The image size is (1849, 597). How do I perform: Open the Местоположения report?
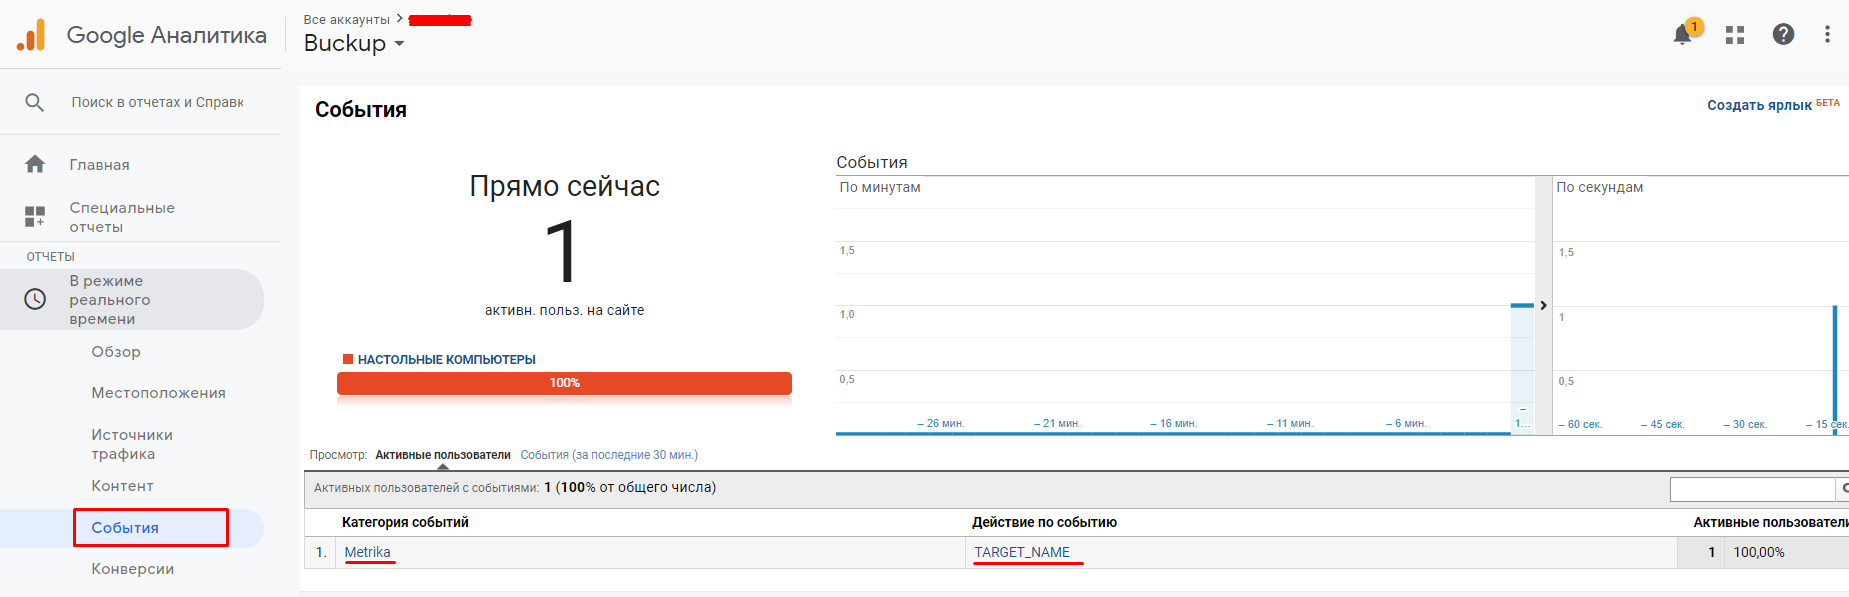pos(158,393)
